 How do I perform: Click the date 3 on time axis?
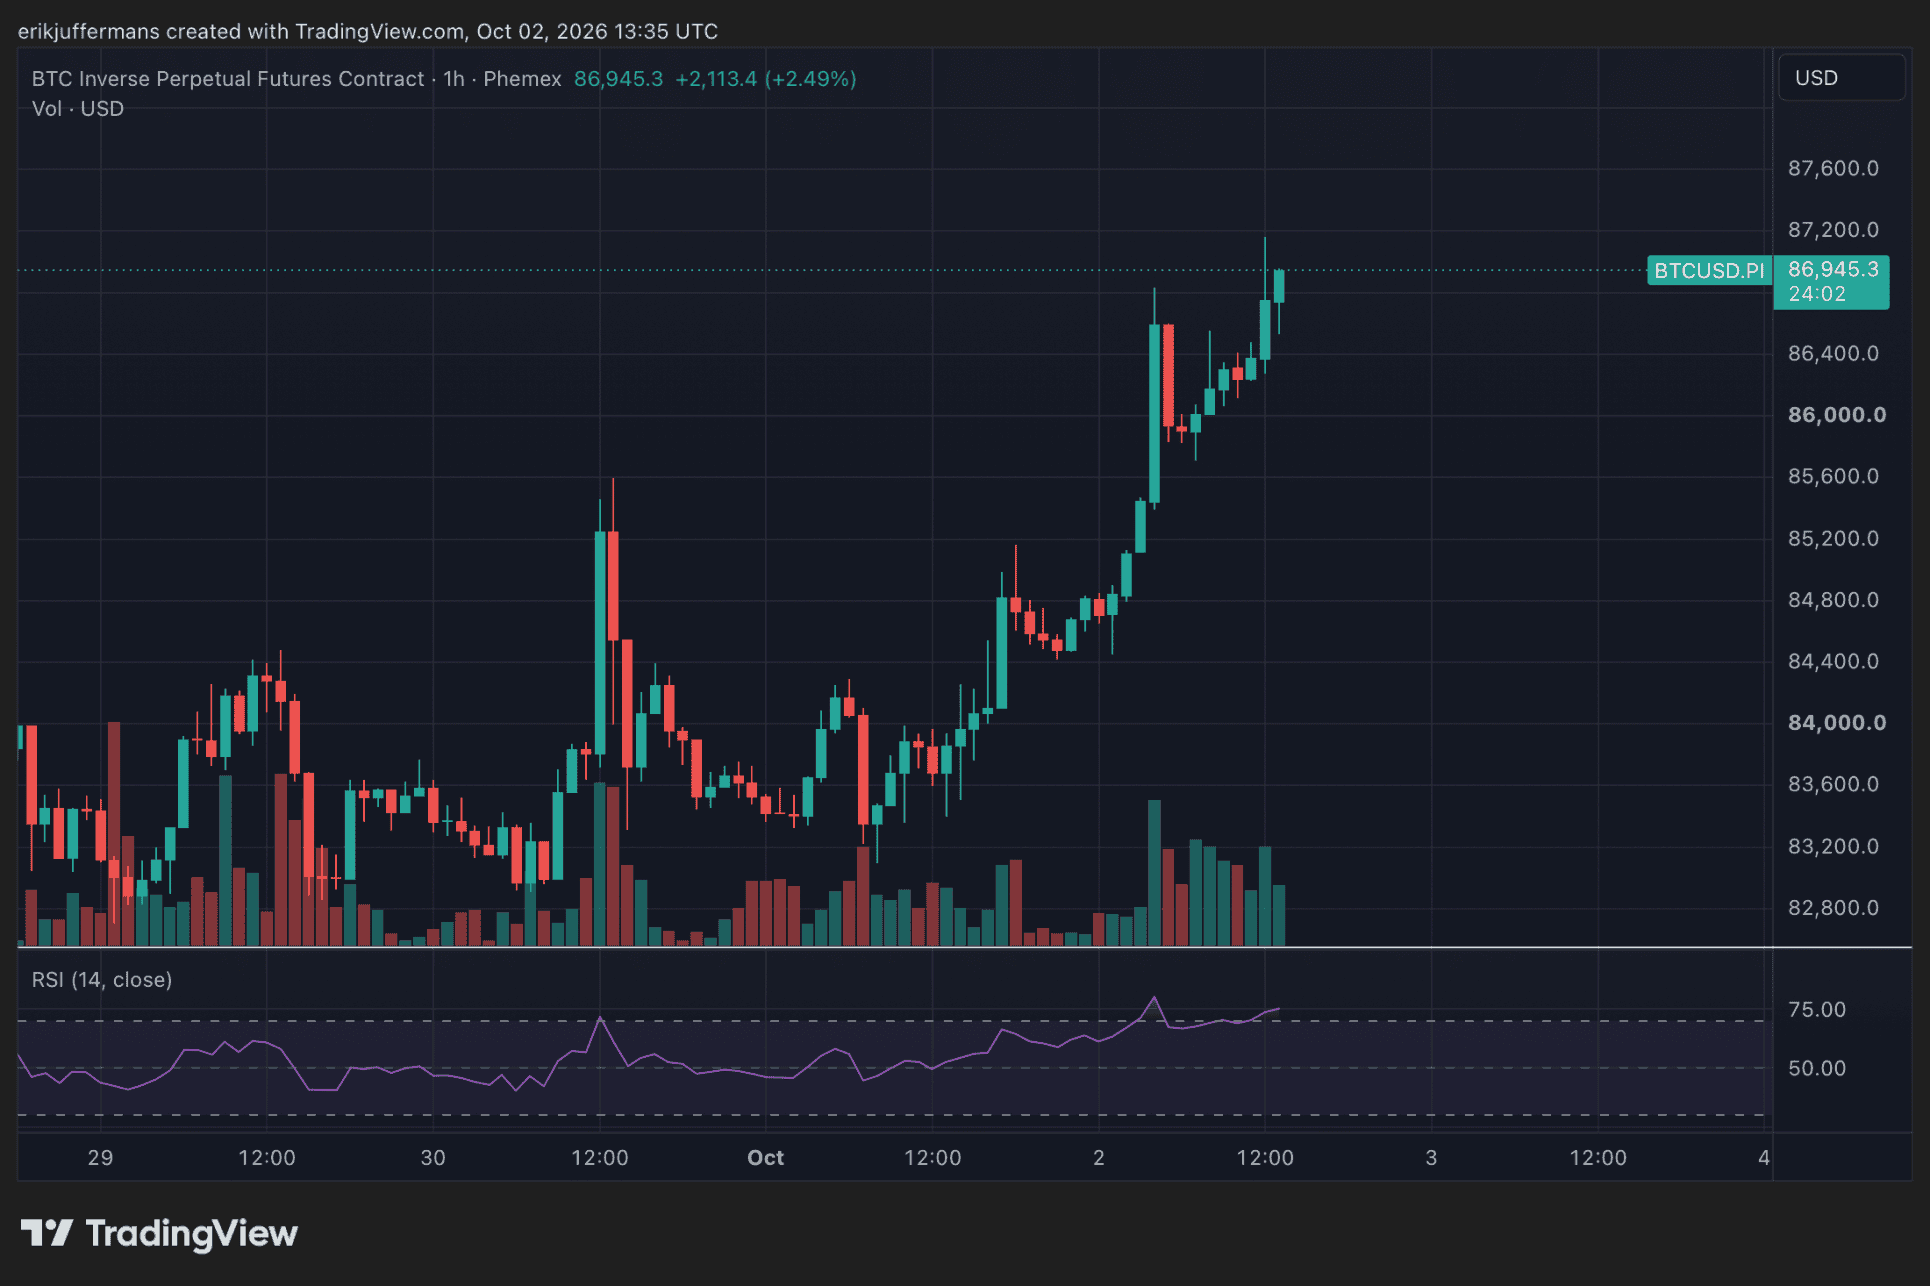[1431, 1158]
